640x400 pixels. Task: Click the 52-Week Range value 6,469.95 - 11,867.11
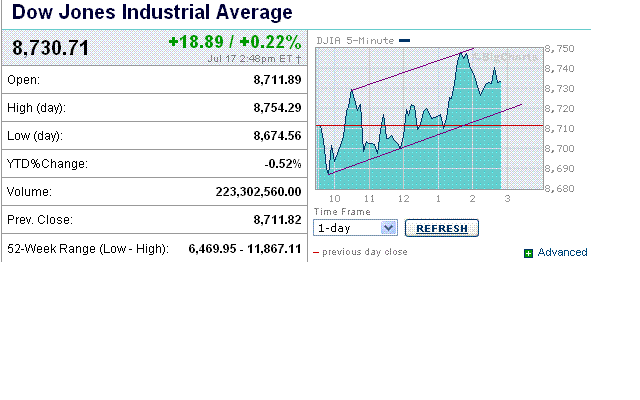click(245, 249)
